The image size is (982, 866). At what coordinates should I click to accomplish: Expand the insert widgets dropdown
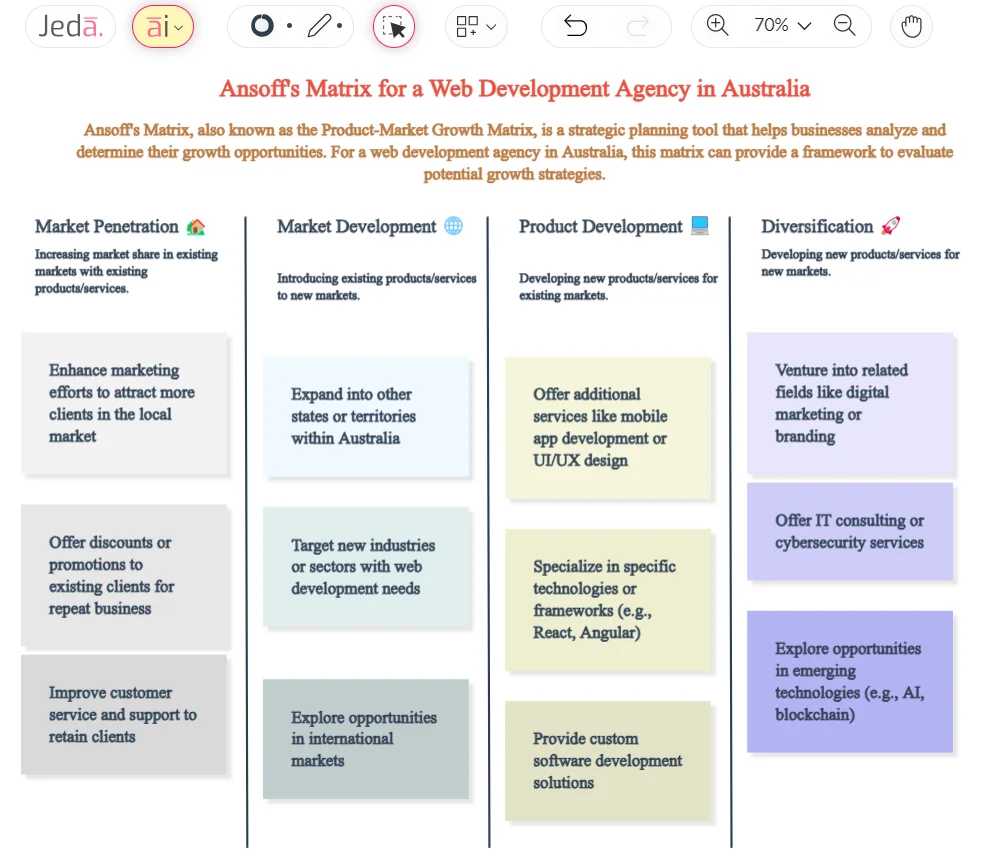click(476, 26)
